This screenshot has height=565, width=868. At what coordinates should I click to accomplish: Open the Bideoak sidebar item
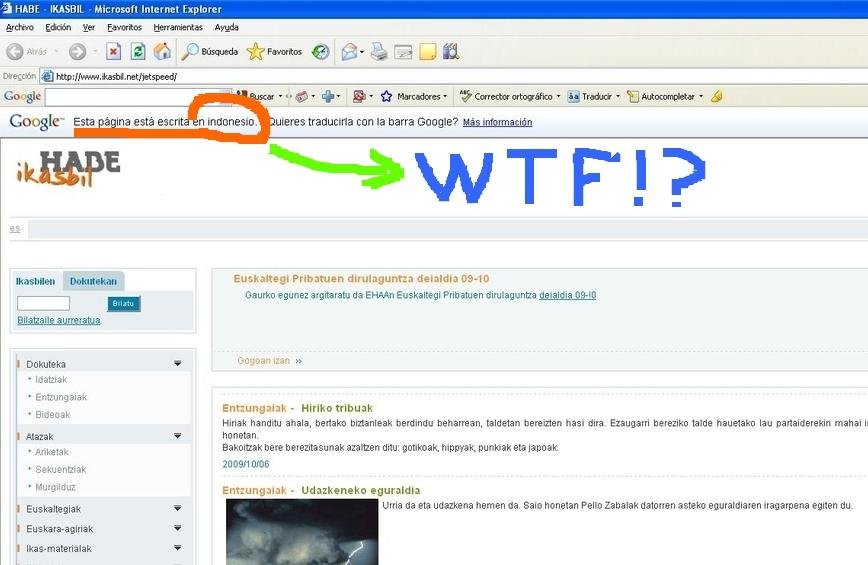[x=53, y=415]
